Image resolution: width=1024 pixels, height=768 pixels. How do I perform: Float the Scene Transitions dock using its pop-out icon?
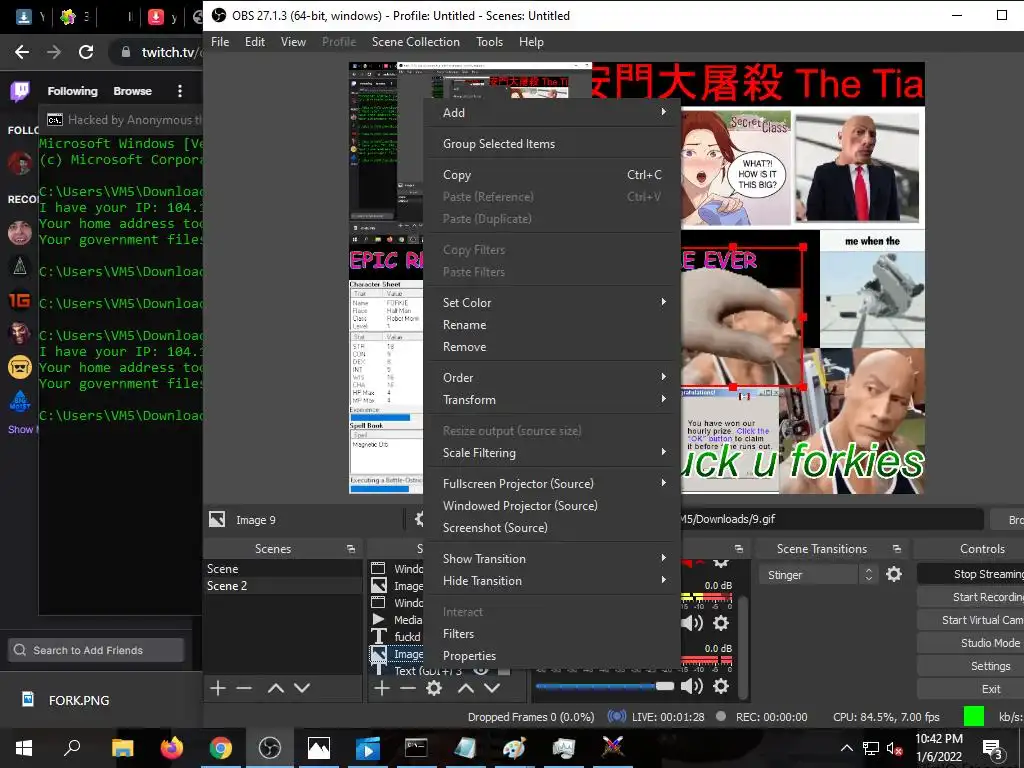tap(897, 549)
